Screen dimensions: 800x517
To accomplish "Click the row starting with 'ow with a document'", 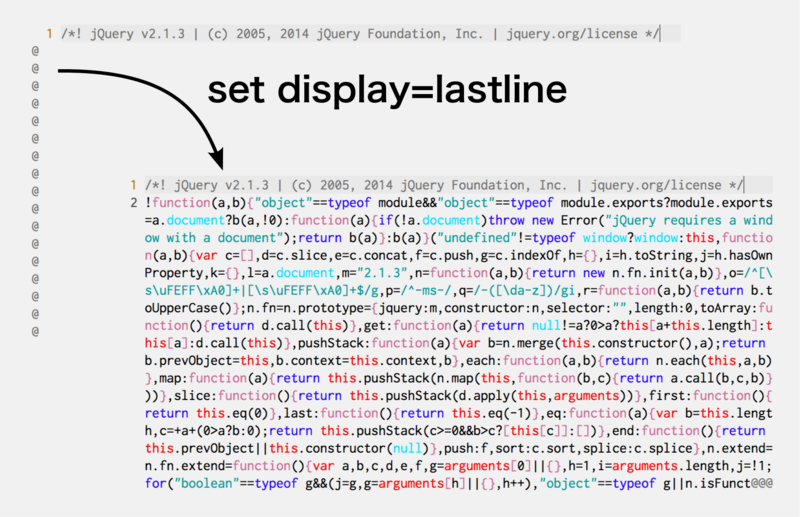I will [458, 238].
